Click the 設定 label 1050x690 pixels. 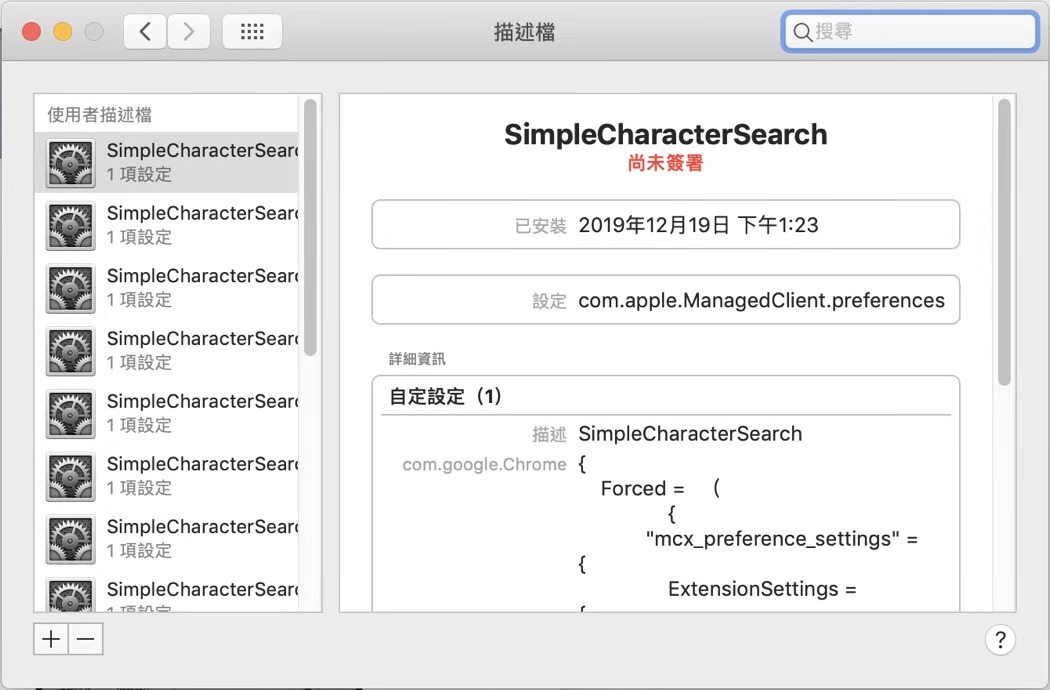point(549,301)
